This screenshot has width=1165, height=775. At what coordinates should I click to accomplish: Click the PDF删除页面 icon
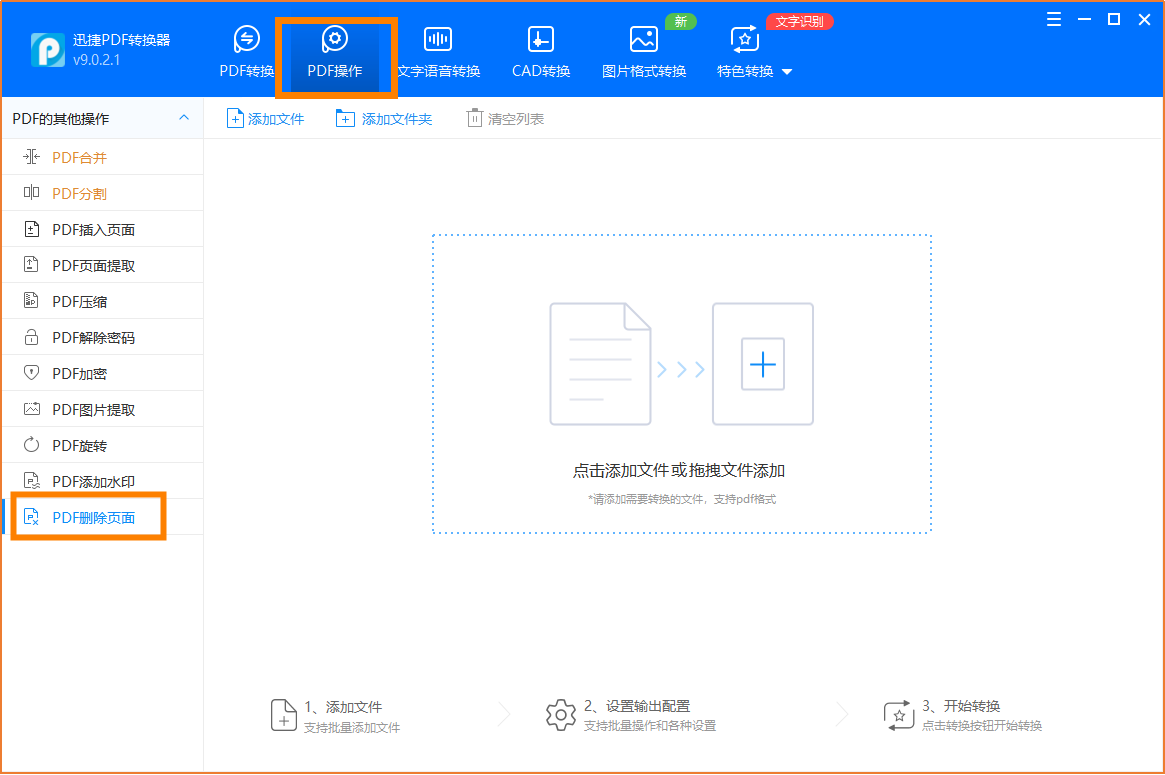pyautogui.click(x=31, y=517)
